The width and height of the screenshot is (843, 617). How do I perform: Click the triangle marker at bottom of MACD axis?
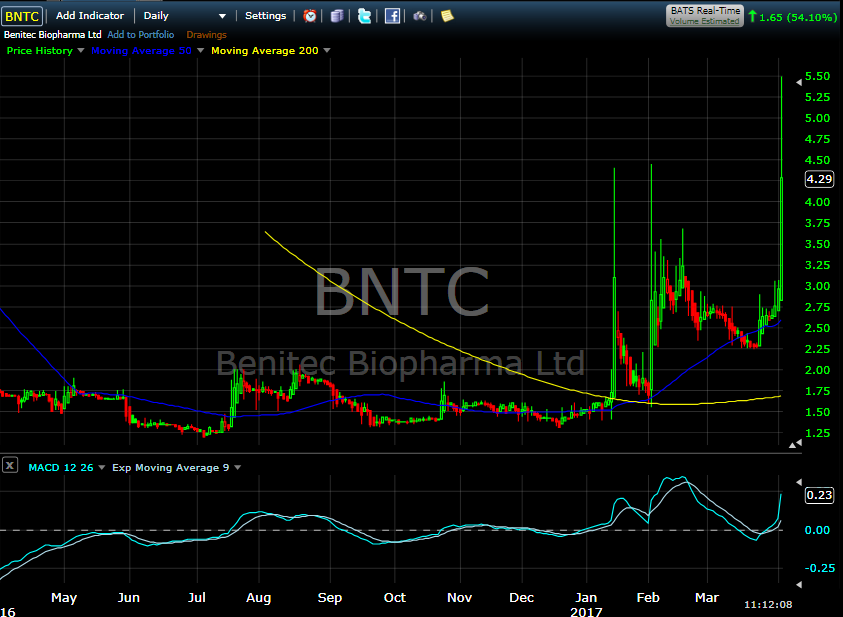pos(798,584)
